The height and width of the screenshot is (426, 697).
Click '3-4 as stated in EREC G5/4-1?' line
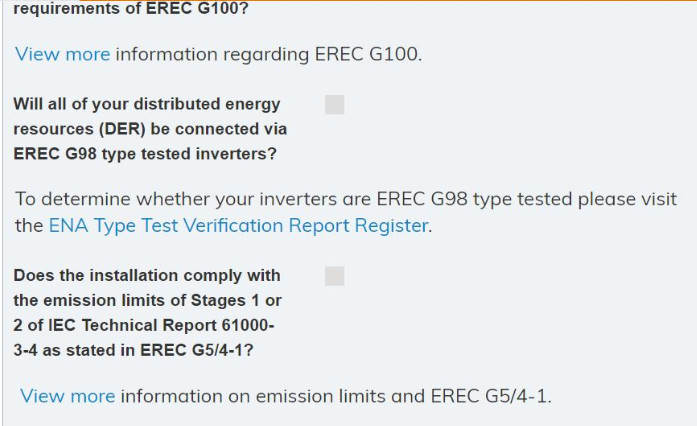coord(133,350)
